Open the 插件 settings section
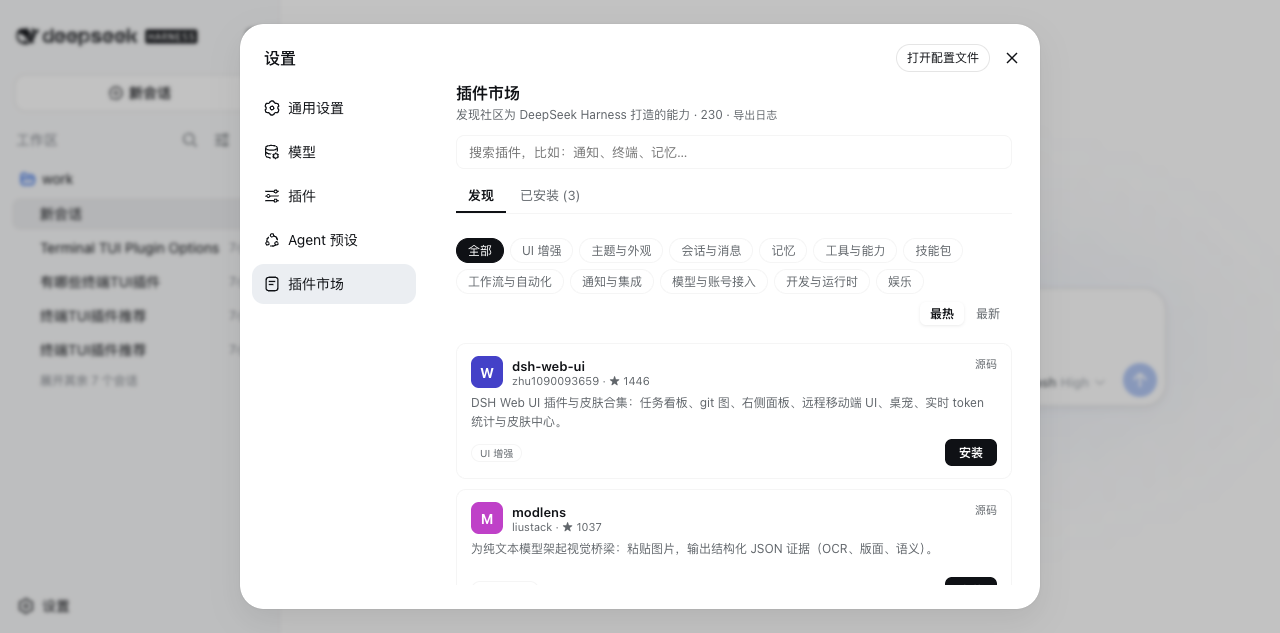The width and height of the screenshot is (1280, 633). (334, 196)
